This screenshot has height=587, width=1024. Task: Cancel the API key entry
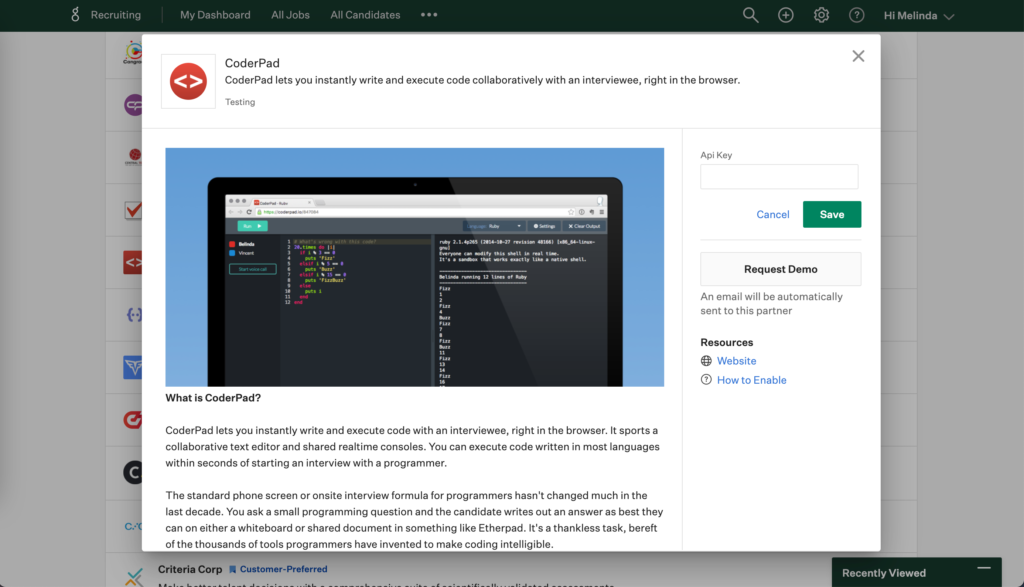point(773,214)
